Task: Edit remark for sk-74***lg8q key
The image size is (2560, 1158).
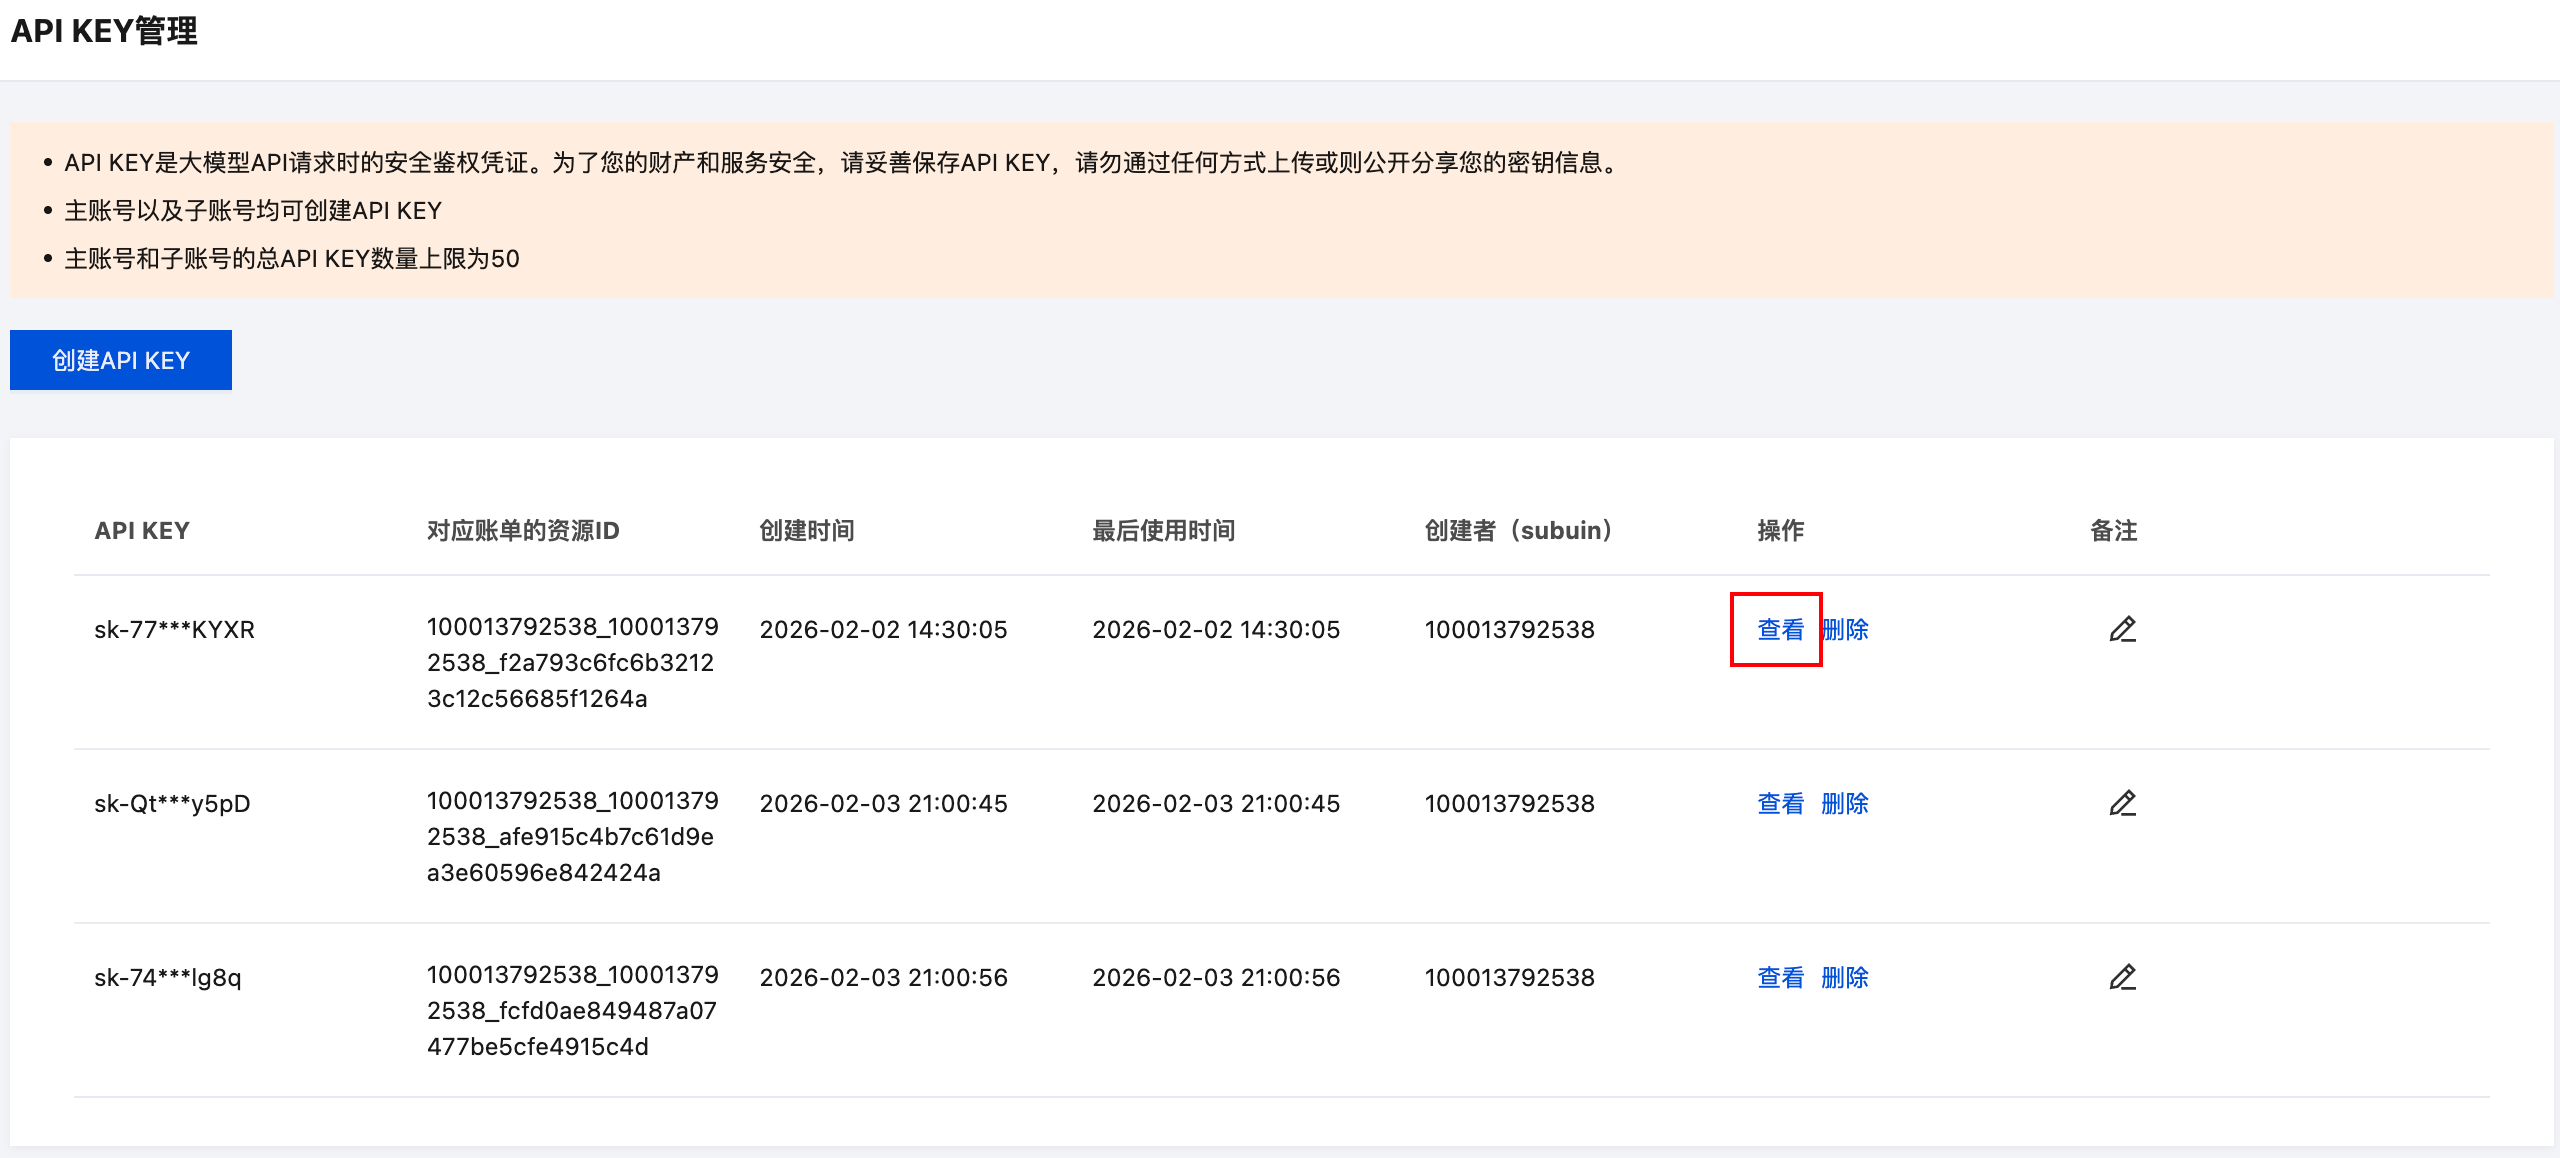Action: [x=2122, y=977]
